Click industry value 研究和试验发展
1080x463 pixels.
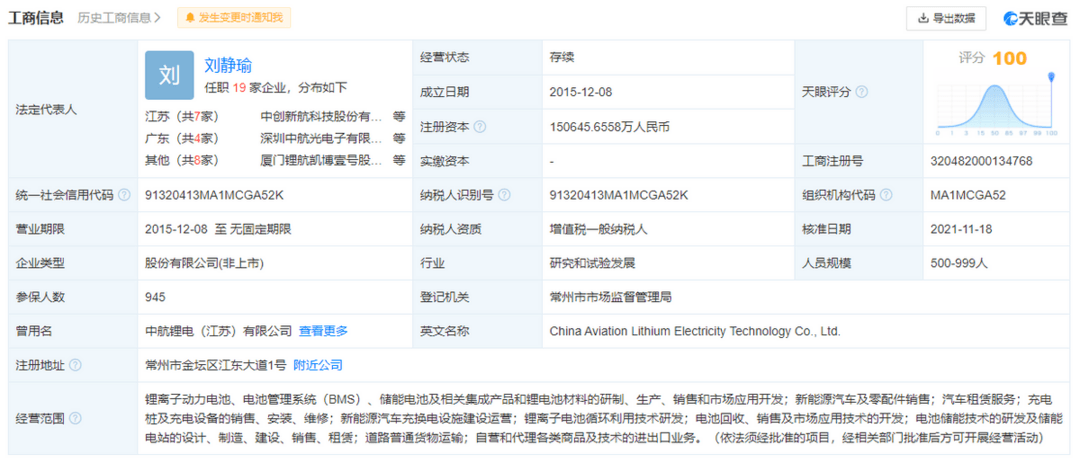592,263
